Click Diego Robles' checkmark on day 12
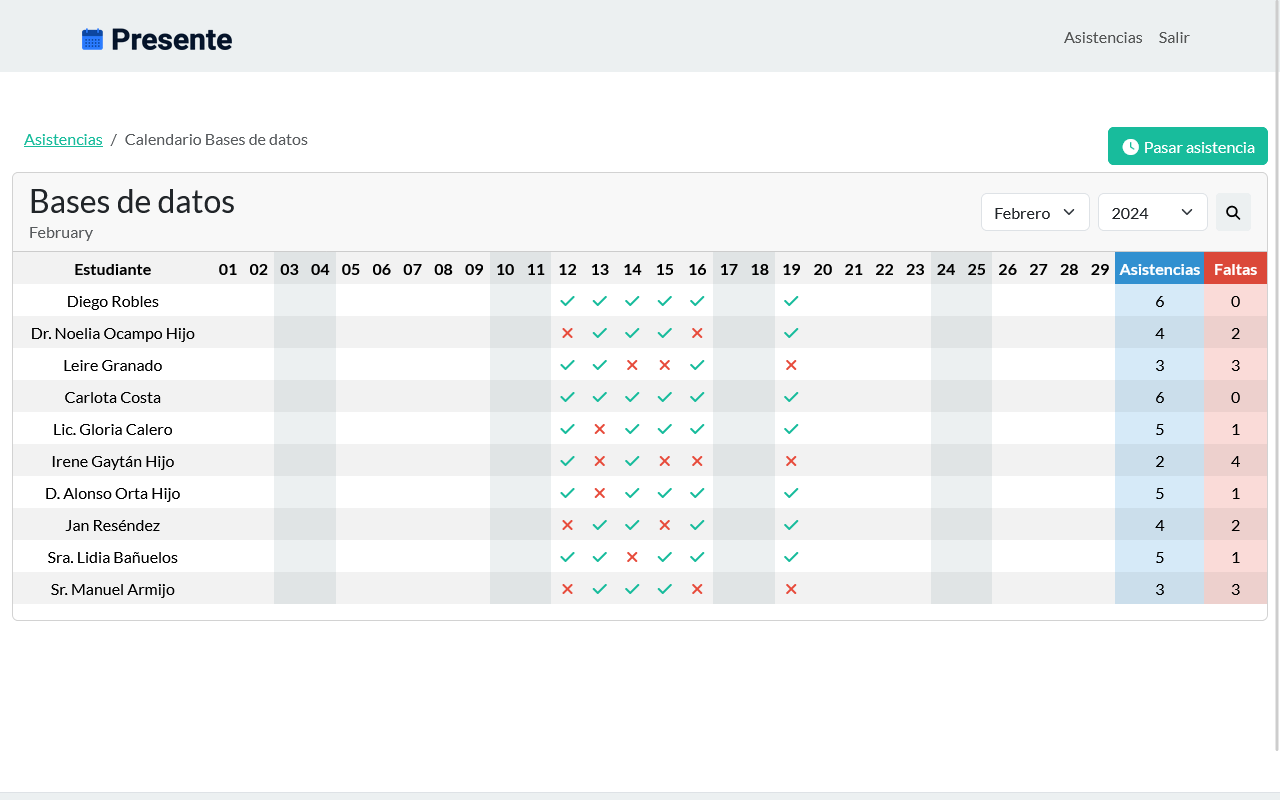The width and height of the screenshot is (1280, 800). click(x=567, y=301)
